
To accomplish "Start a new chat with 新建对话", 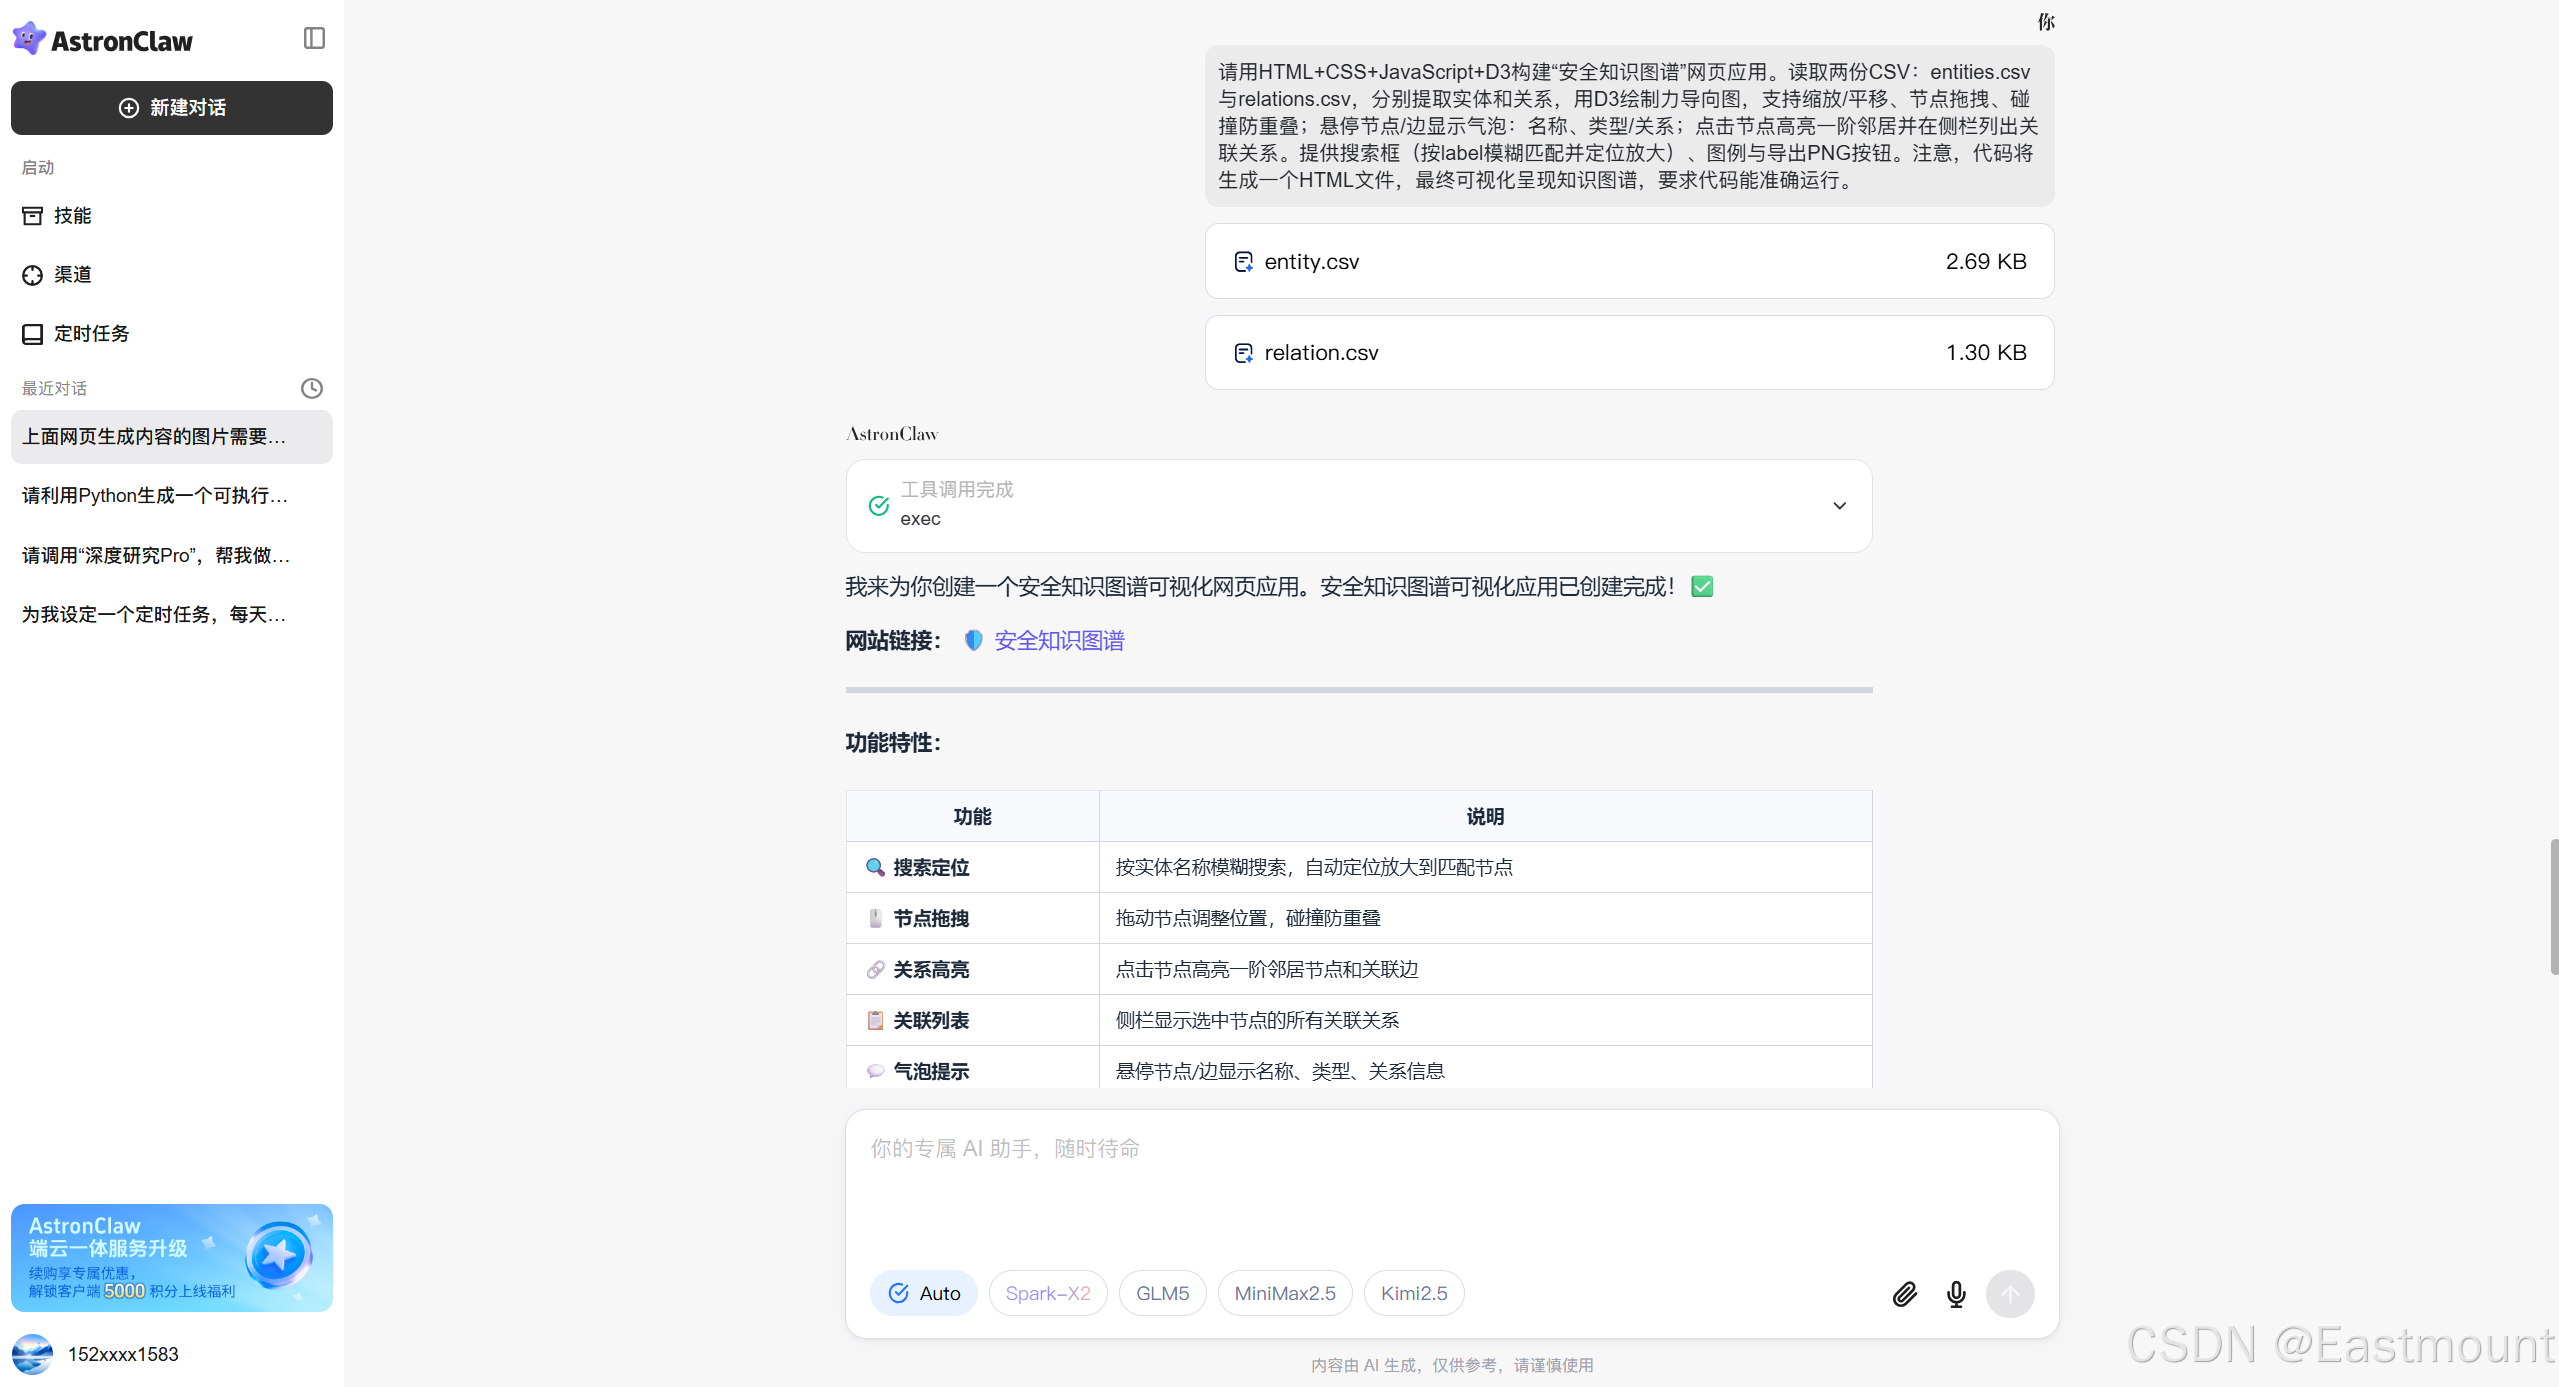I will [172, 108].
